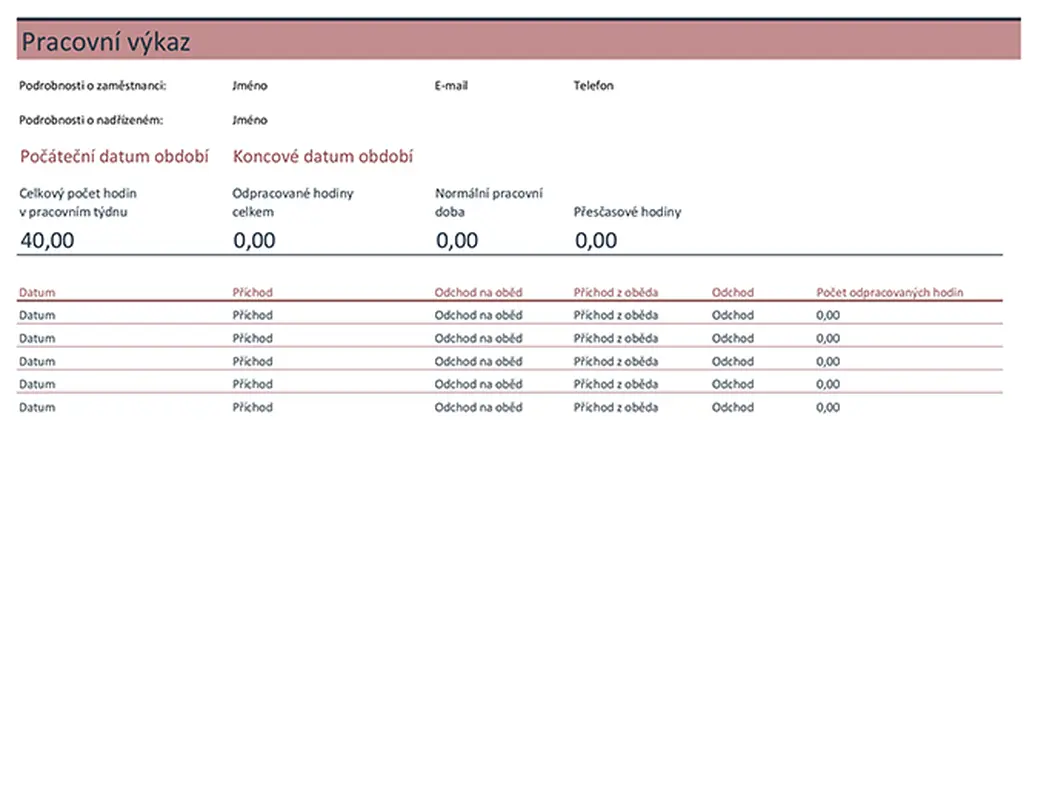The height and width of the screenshot is (800, 1038).
Task: Select the employee Jméno field
Action: pyautogui.click(x=250, y=86)
